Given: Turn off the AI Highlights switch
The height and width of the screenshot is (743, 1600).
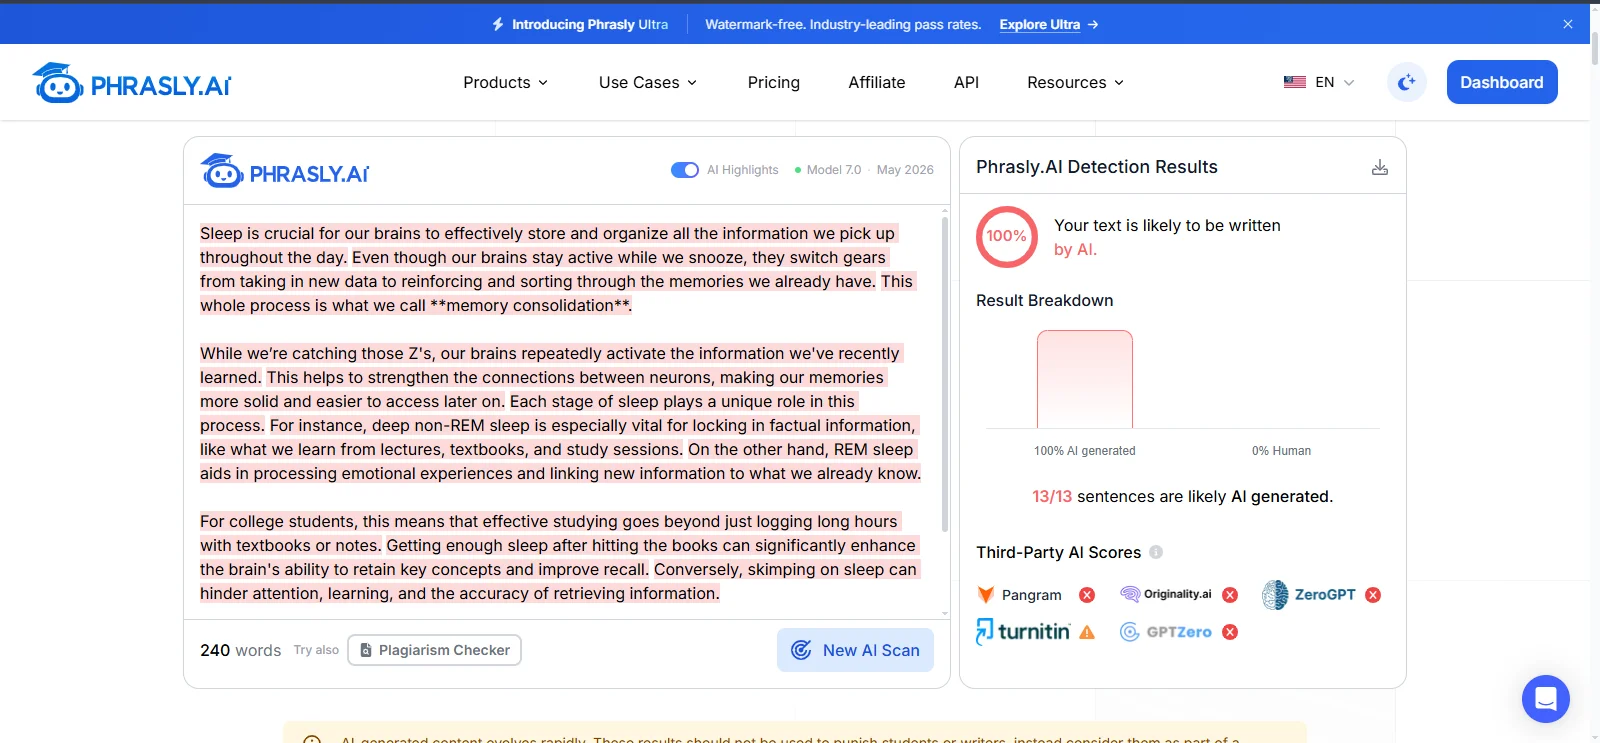Looking at the screenshot, I should tap(685, 170).
